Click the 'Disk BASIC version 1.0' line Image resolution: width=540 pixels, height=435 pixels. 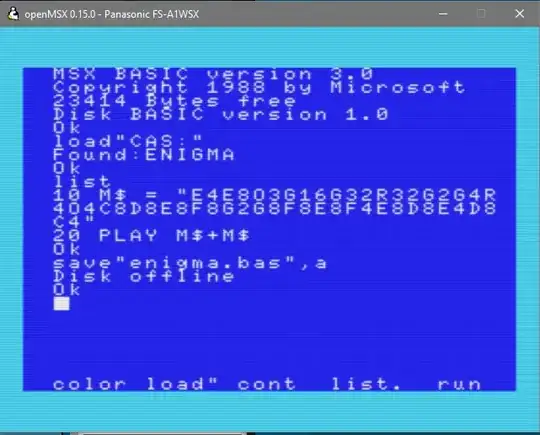221,114
